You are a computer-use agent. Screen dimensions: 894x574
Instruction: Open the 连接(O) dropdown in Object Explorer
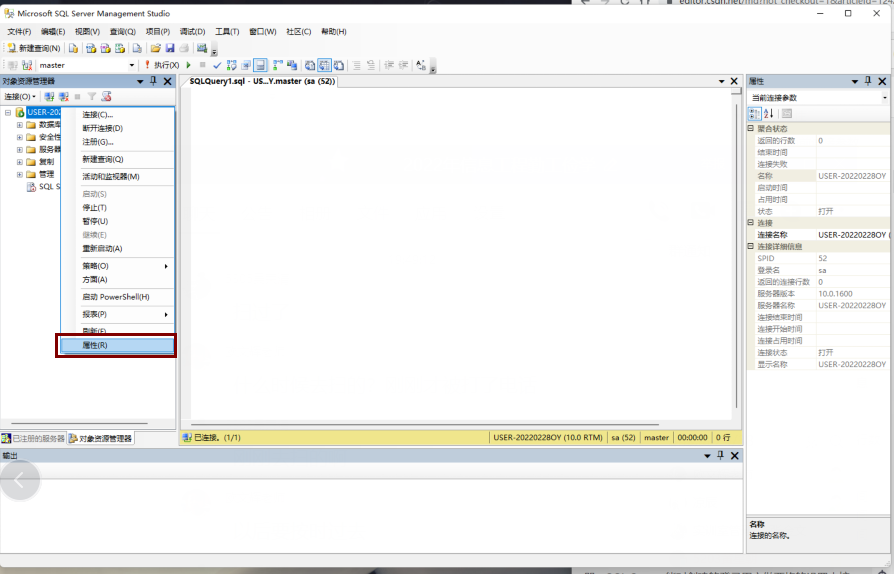point(20,96)
